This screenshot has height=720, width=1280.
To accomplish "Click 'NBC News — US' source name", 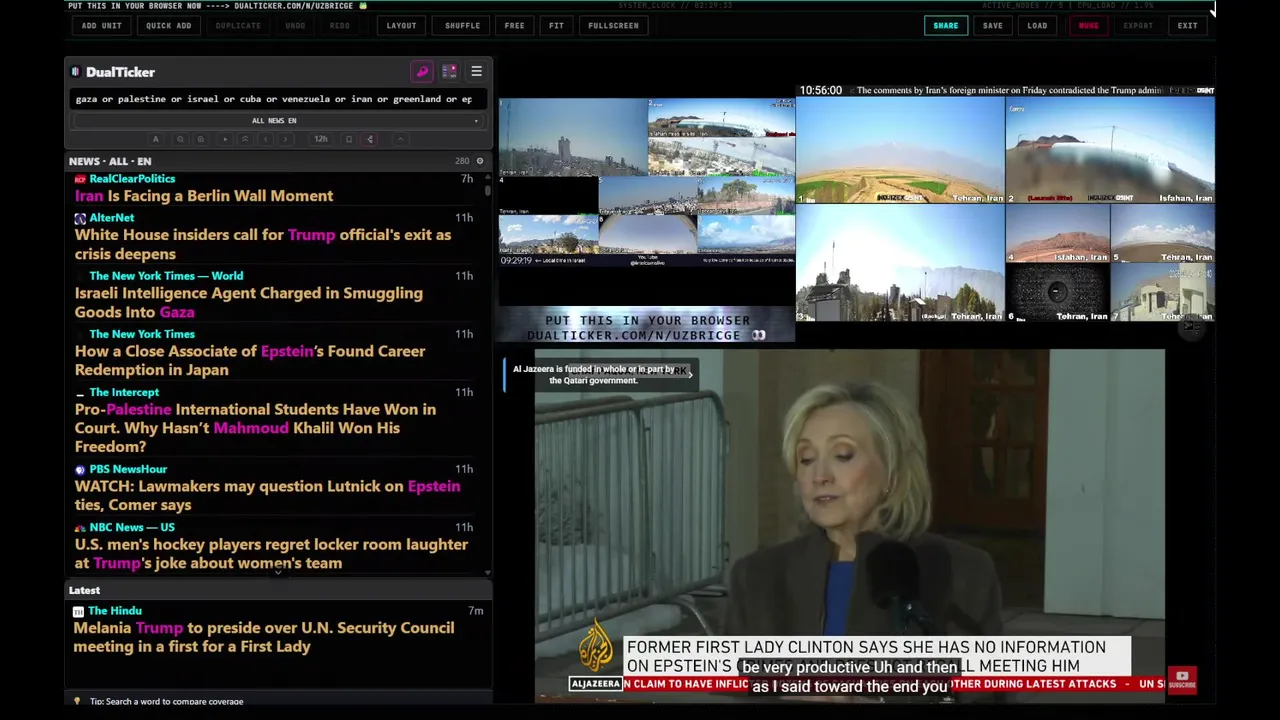I will (132, 527).
